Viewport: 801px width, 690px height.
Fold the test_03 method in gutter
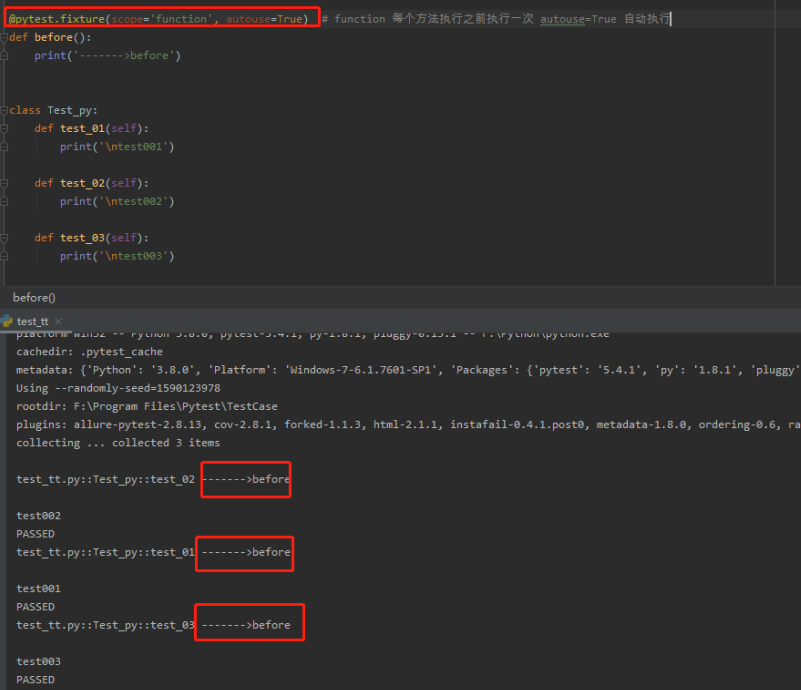[4, 238]
